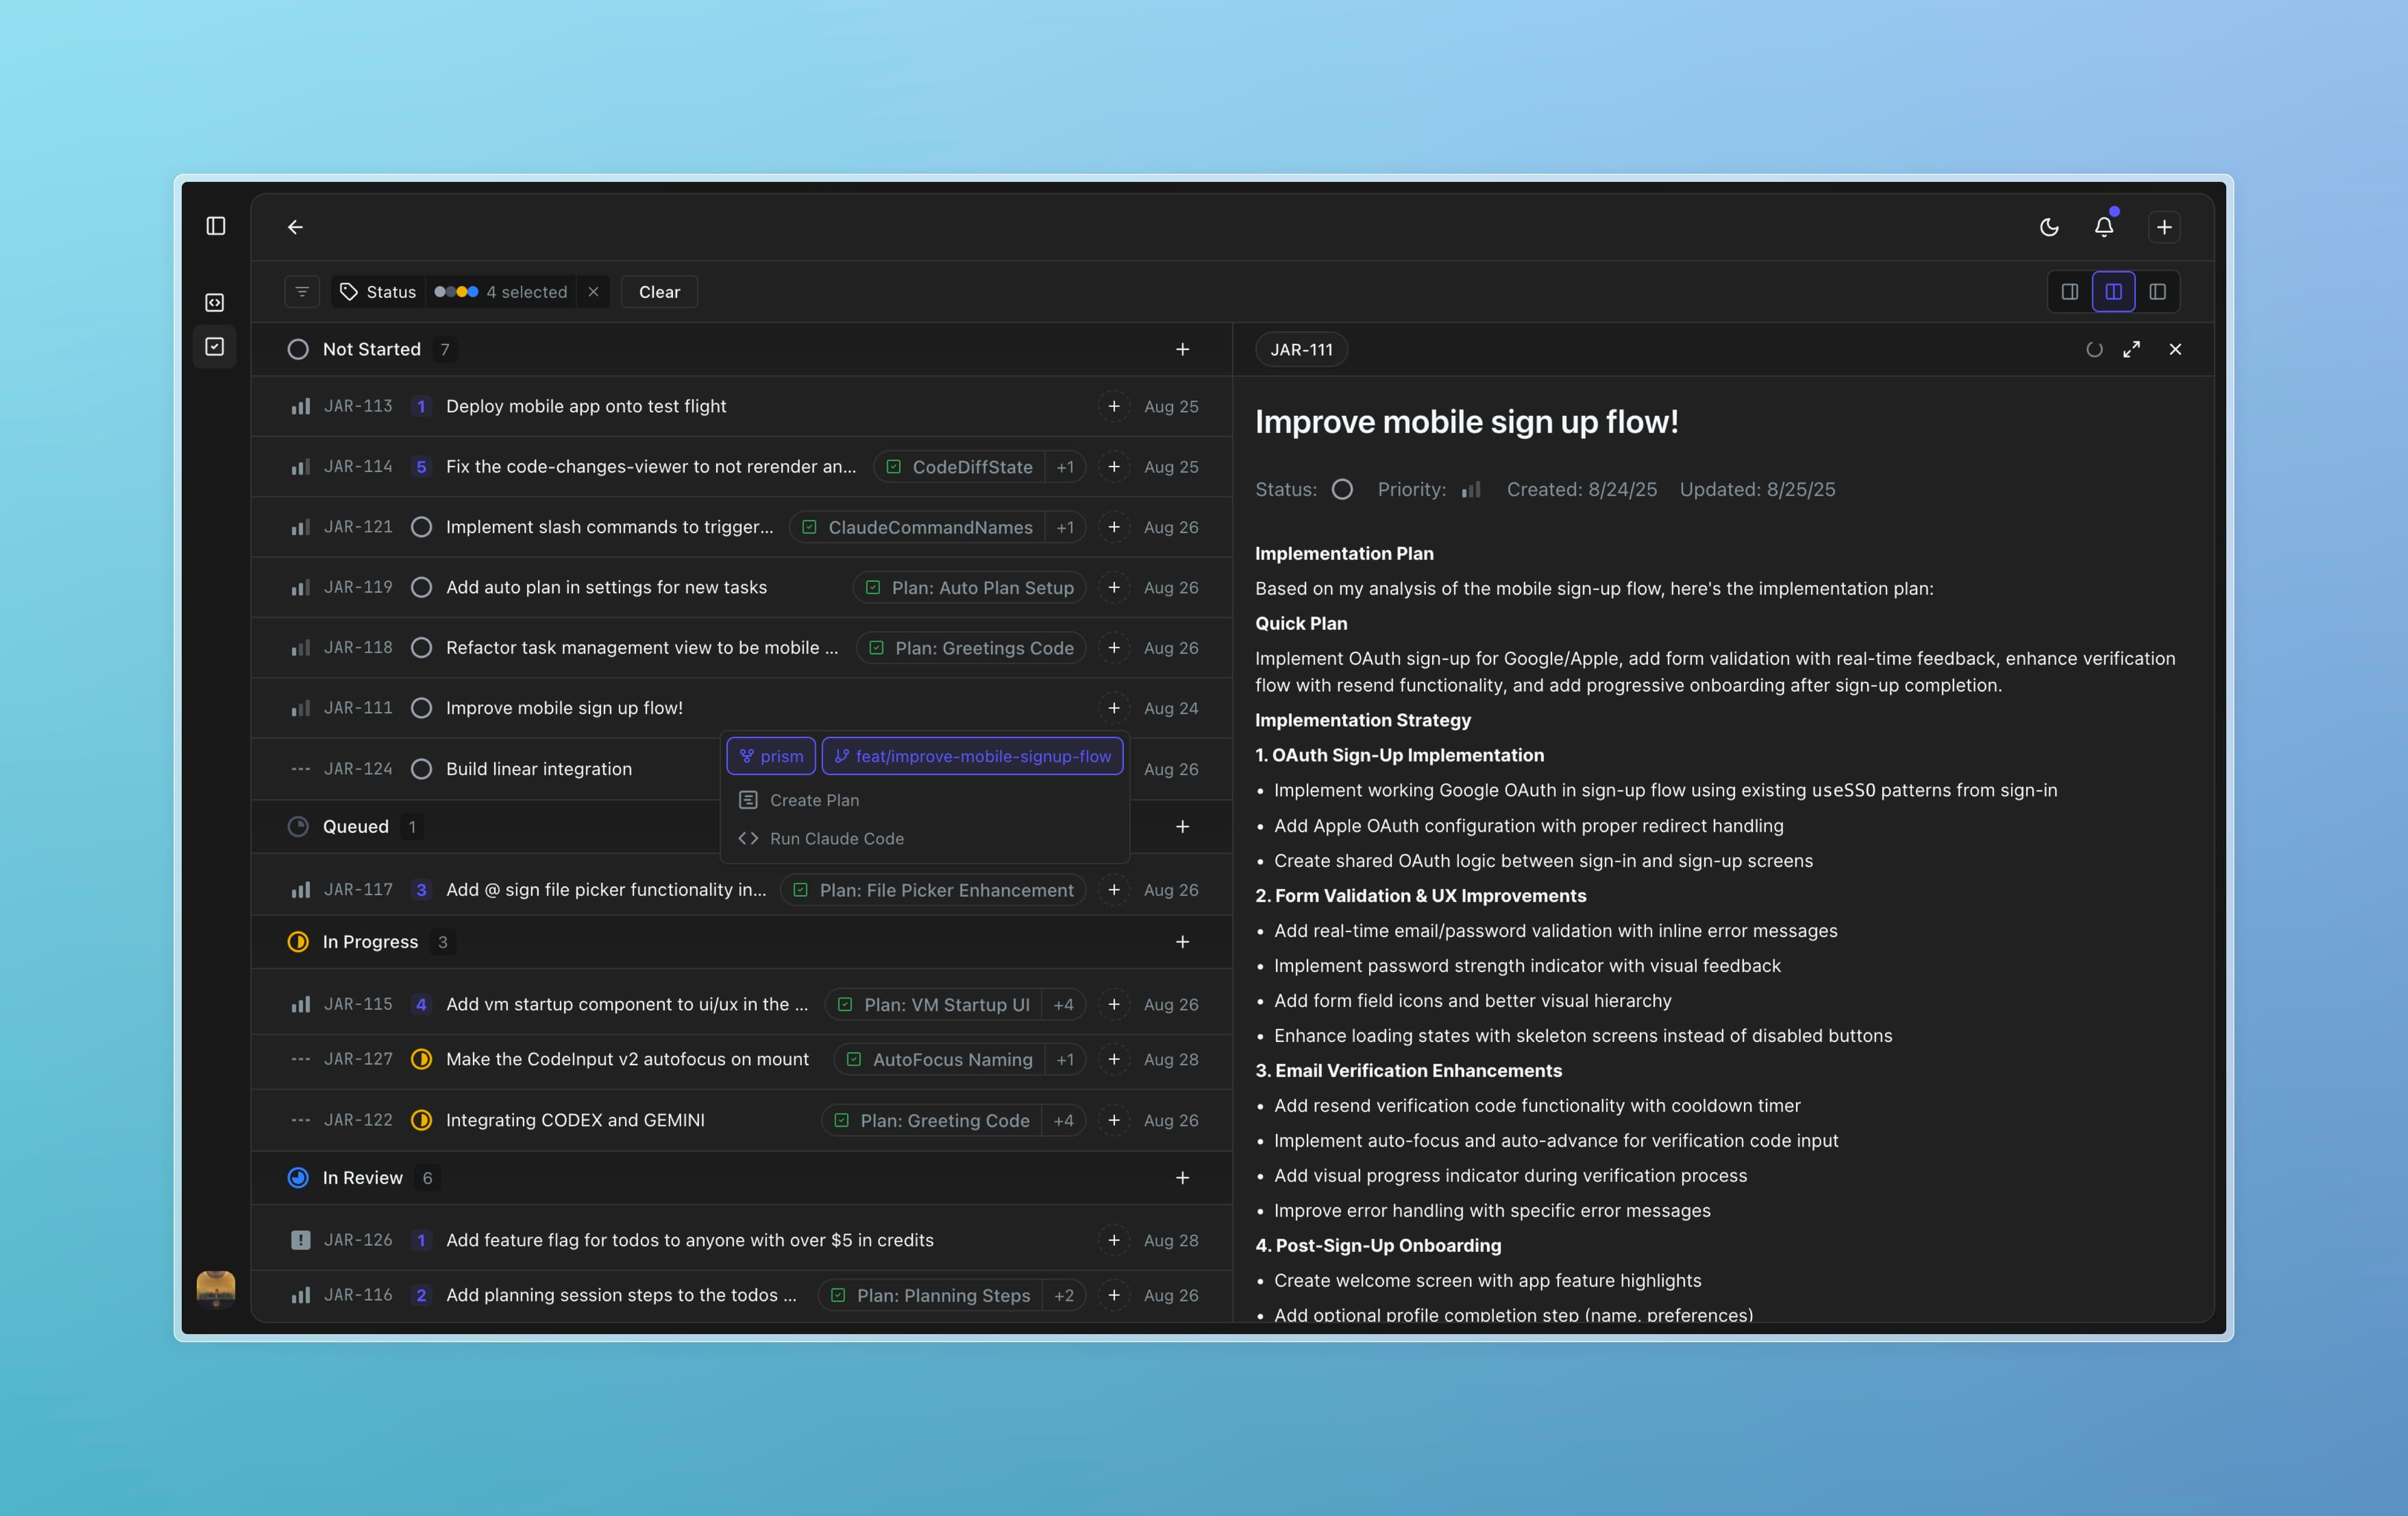Click the feat/improve-mobile-signup-flow branch chip
This screenshot has width=2408, height=1516.
972,756
